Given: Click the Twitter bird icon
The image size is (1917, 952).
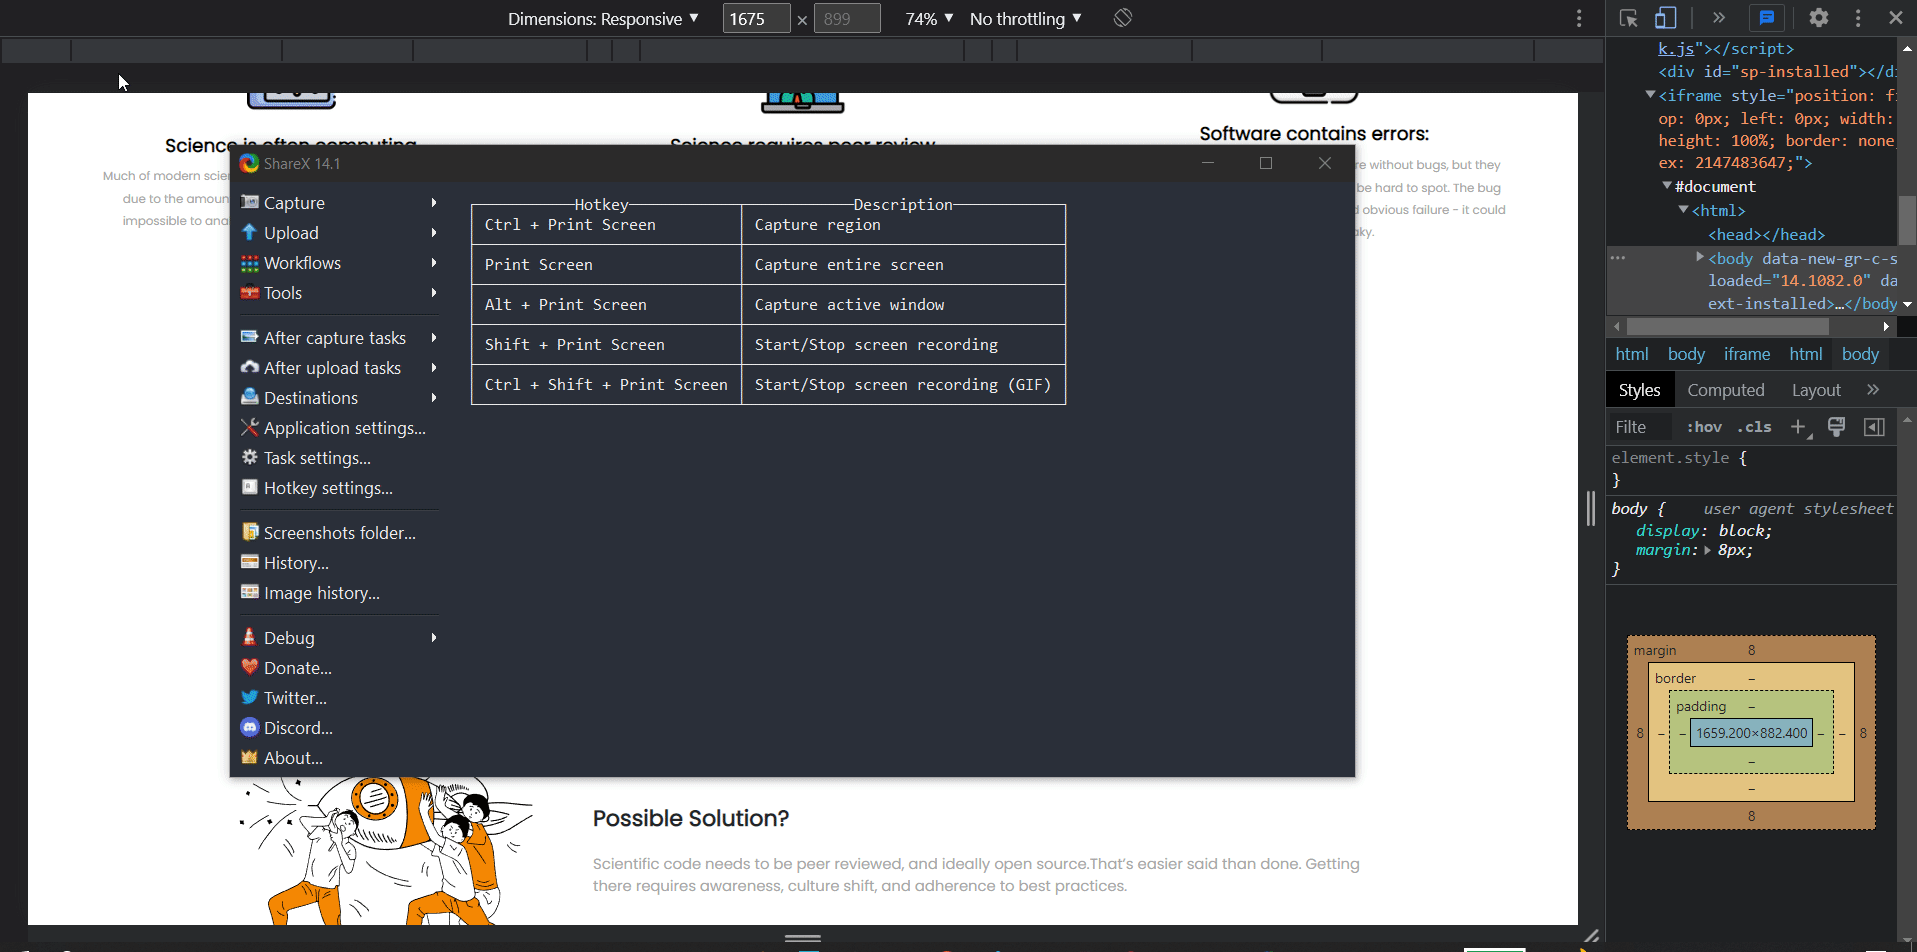Looking at the screenshot, I should (x=250, y=697).
